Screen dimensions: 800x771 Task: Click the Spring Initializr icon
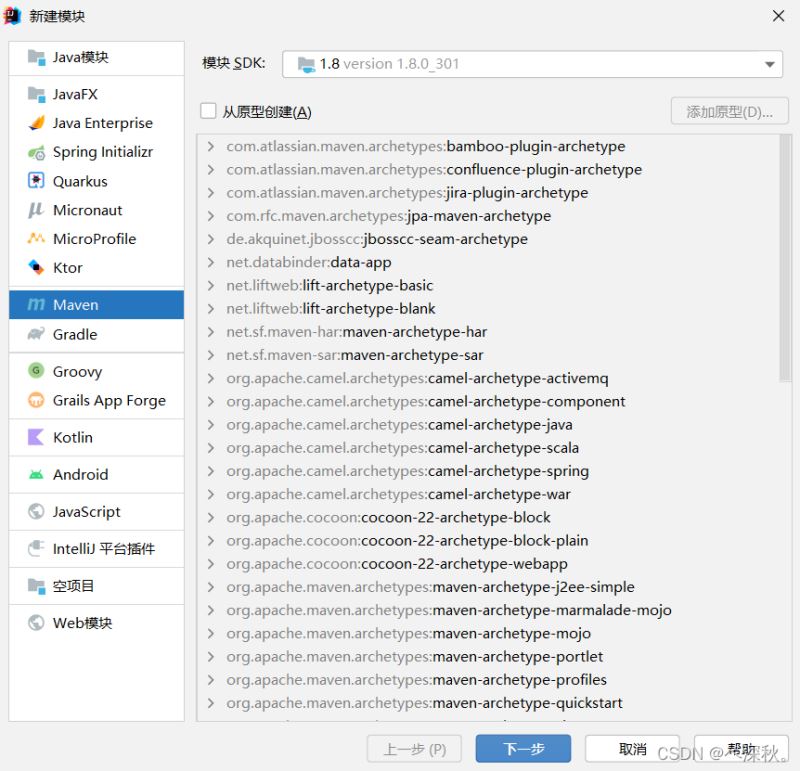click(36, 153)
